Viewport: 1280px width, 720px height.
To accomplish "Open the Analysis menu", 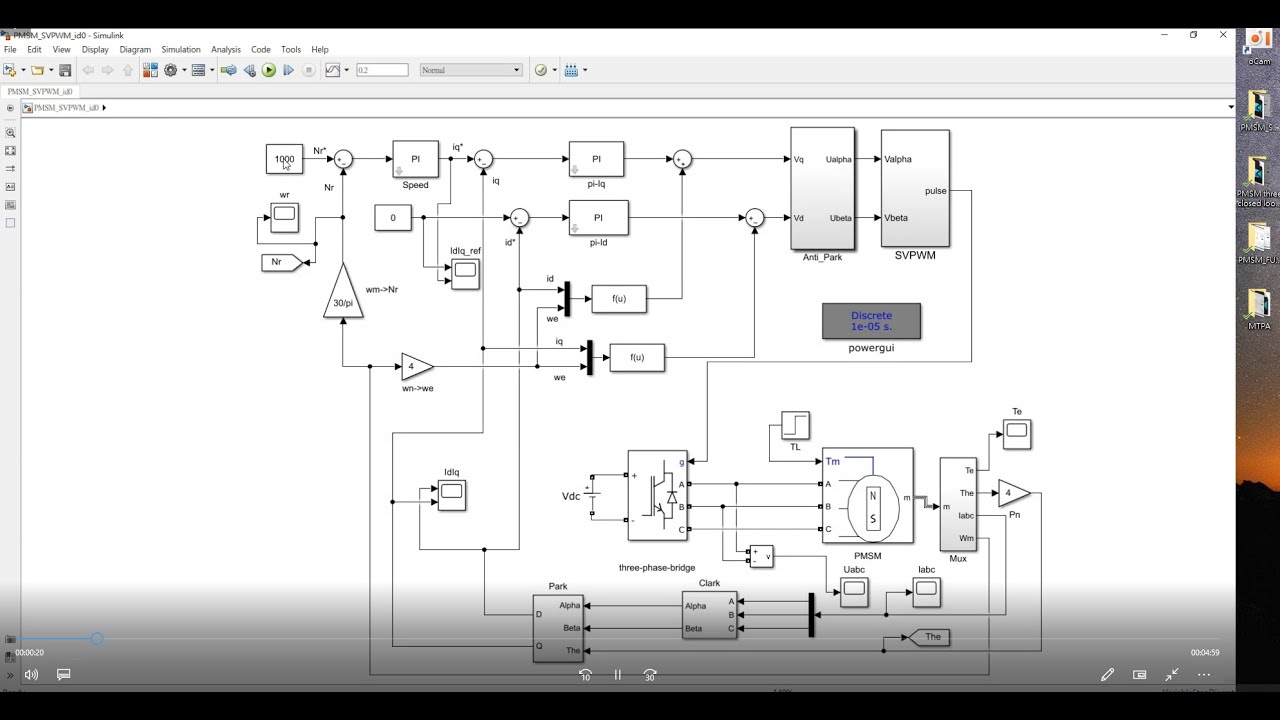I will point(226,49).
